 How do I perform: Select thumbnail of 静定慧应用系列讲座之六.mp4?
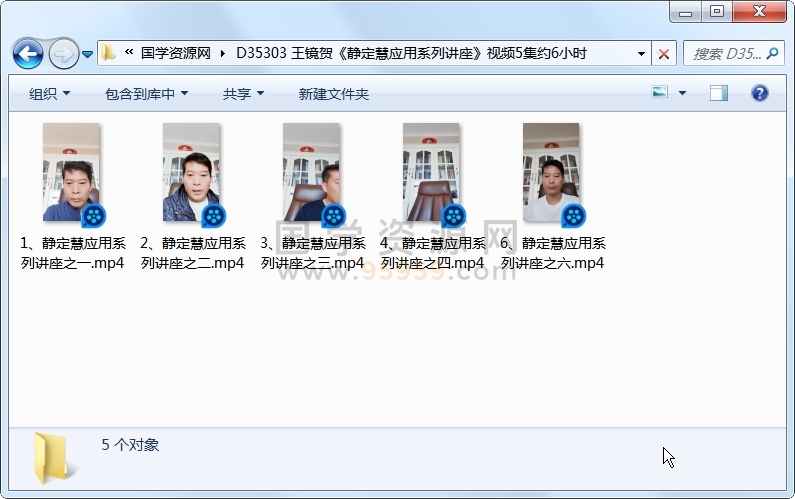[551, 172]
